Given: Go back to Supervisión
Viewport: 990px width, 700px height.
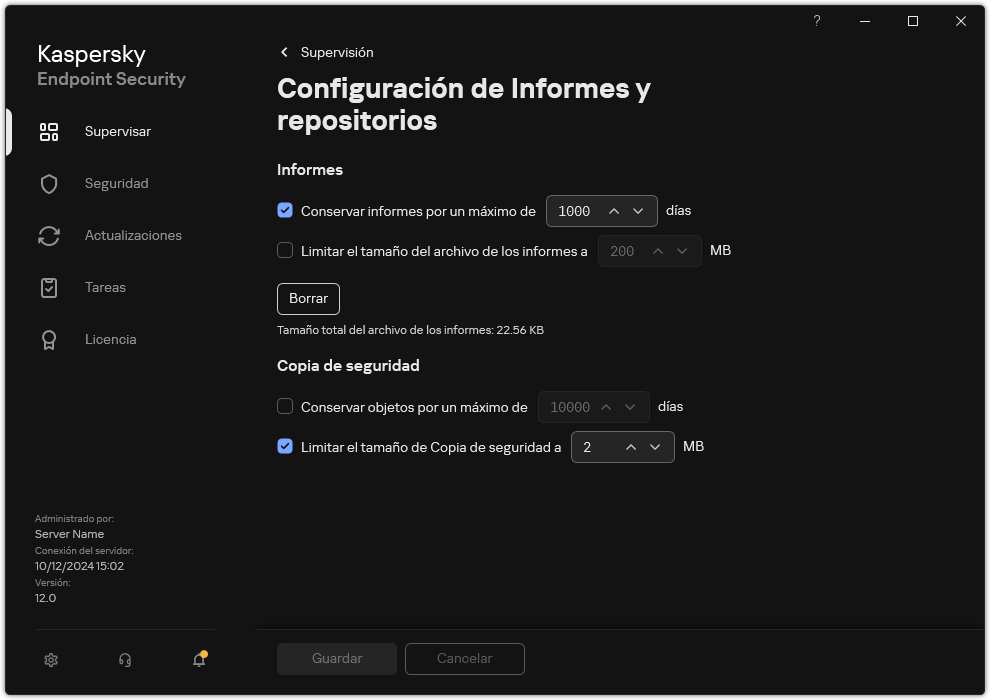Looking at the screenshot, I should pyautogui.click(x=328, y=52).
